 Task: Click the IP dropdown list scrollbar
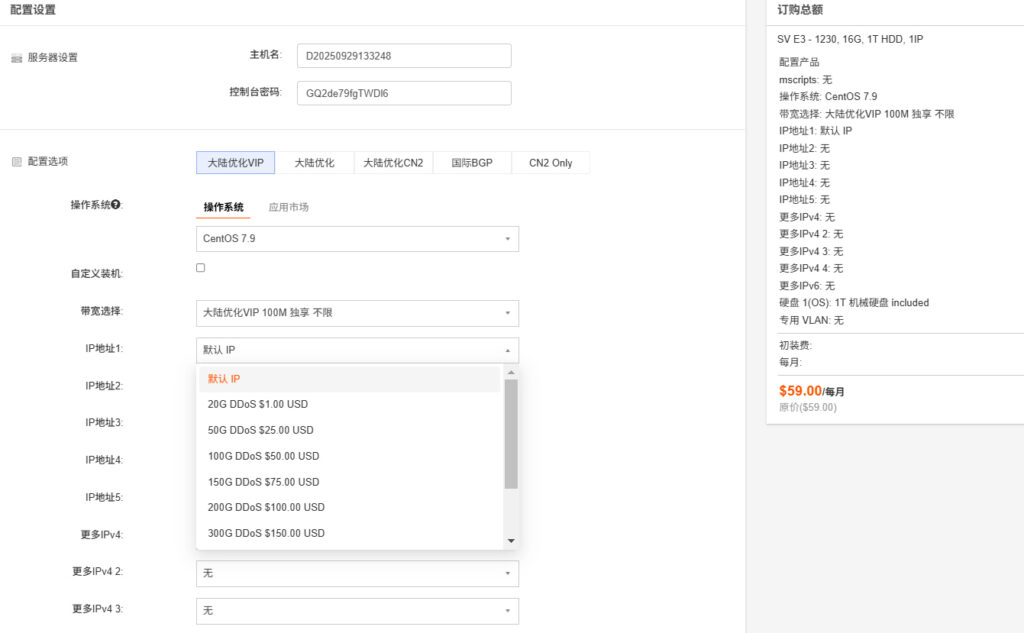tap(511, 430)
